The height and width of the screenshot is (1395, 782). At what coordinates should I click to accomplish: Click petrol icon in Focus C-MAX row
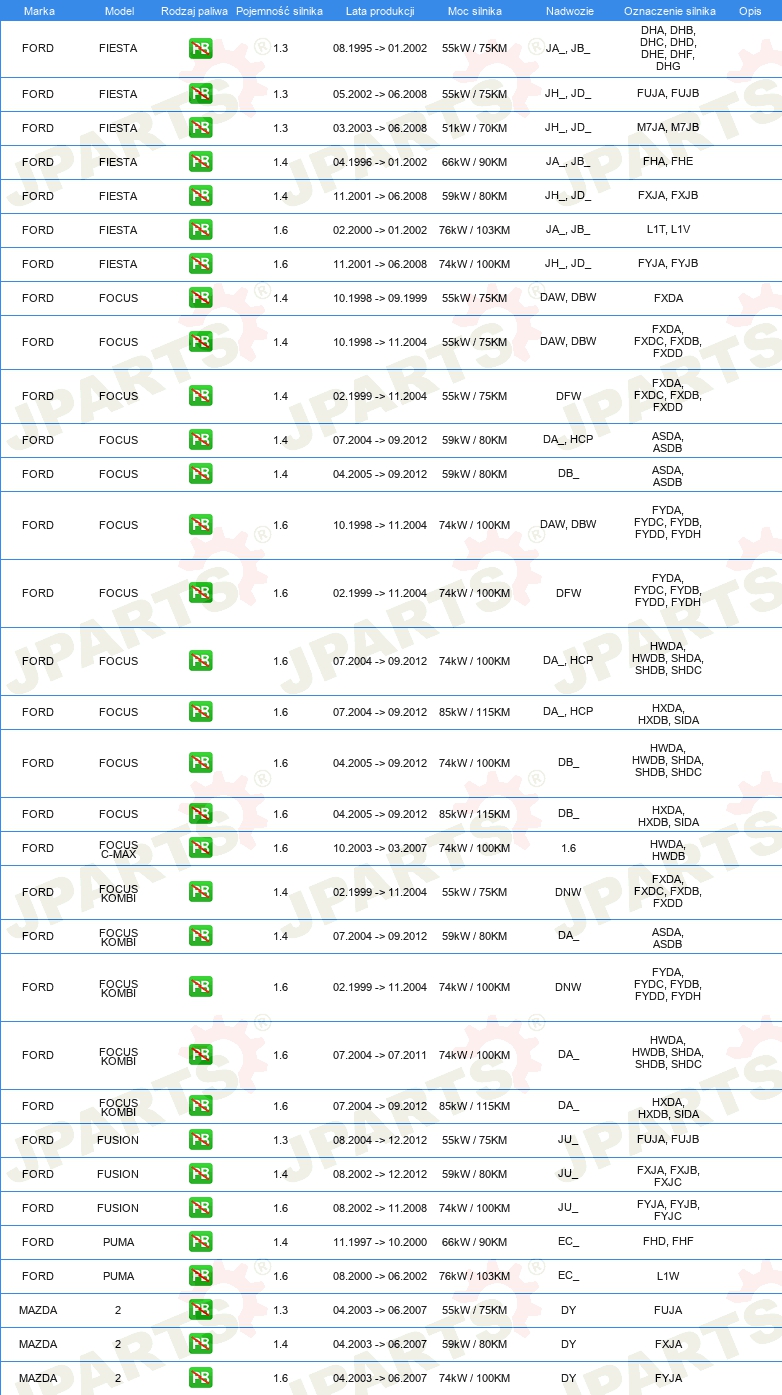click(x=201, y=848)
